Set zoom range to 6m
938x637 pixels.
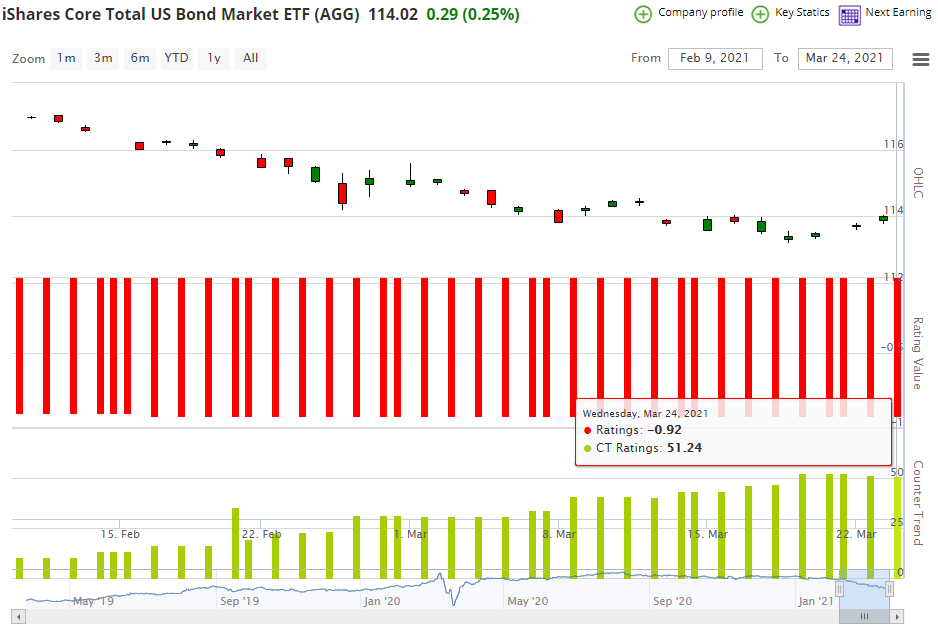[140, 58]
